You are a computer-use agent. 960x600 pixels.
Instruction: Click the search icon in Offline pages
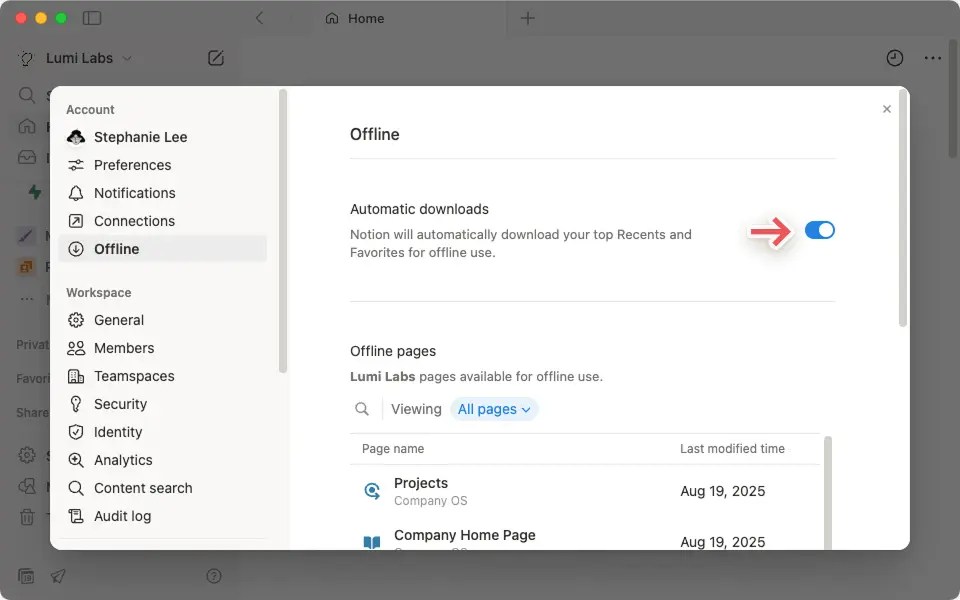click(x=362, y=409)
